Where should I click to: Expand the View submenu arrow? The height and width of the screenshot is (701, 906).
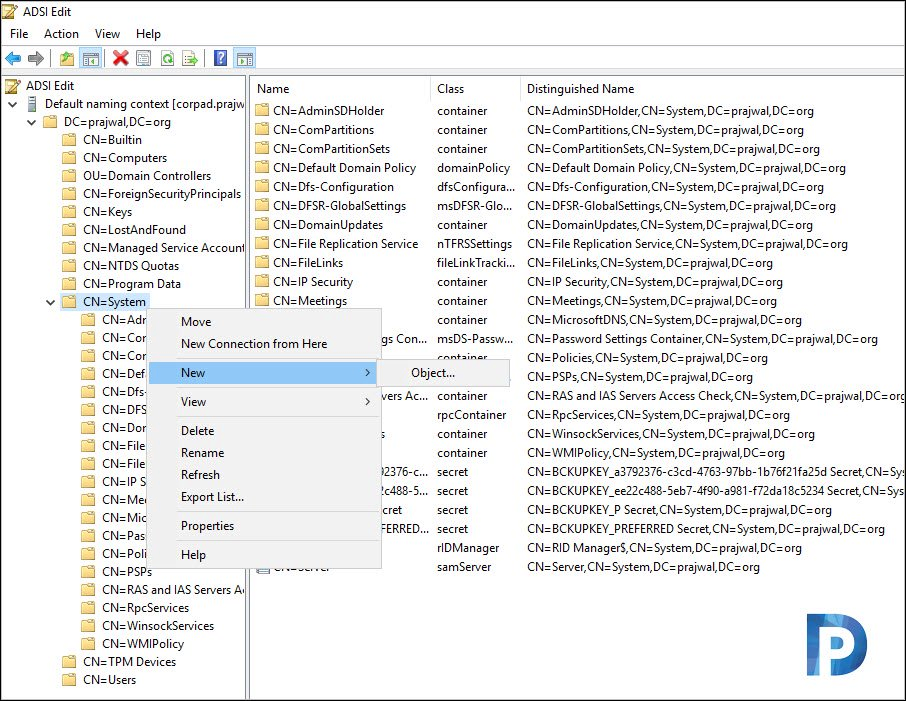pos(367,402)
